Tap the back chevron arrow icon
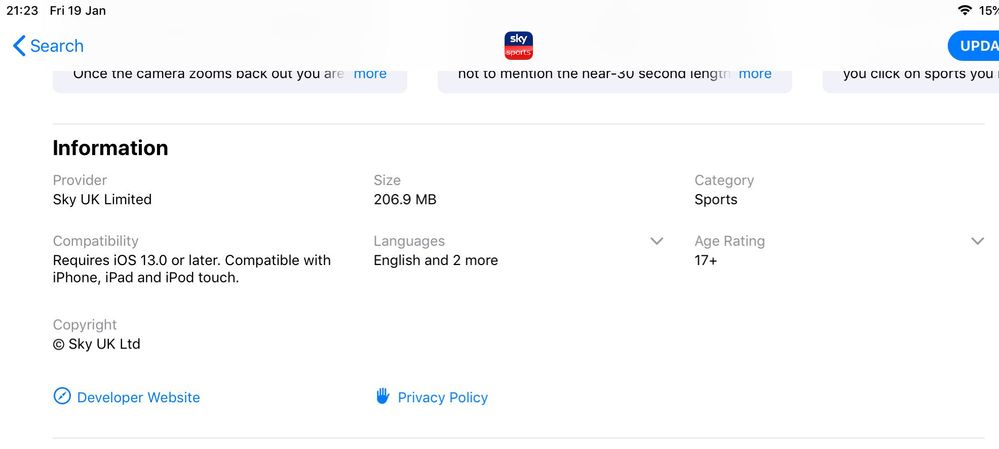The image size is (999, 449). coord(19,46)
